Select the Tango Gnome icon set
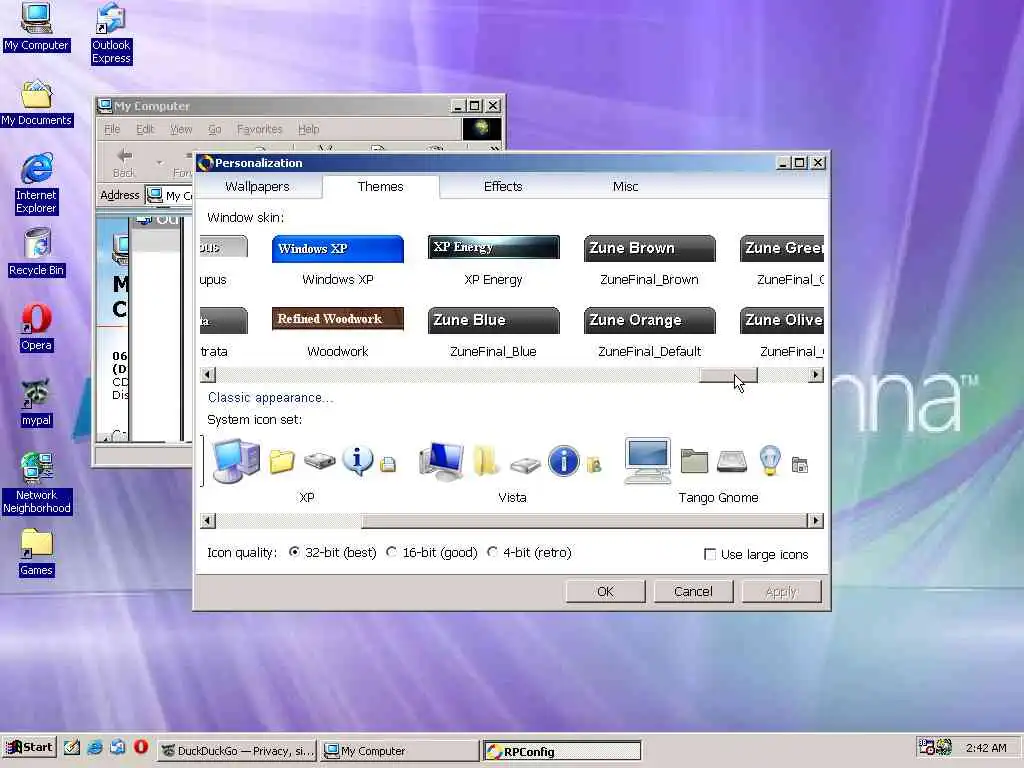The width and height of the screenshot is (1024, 768). 718,470
